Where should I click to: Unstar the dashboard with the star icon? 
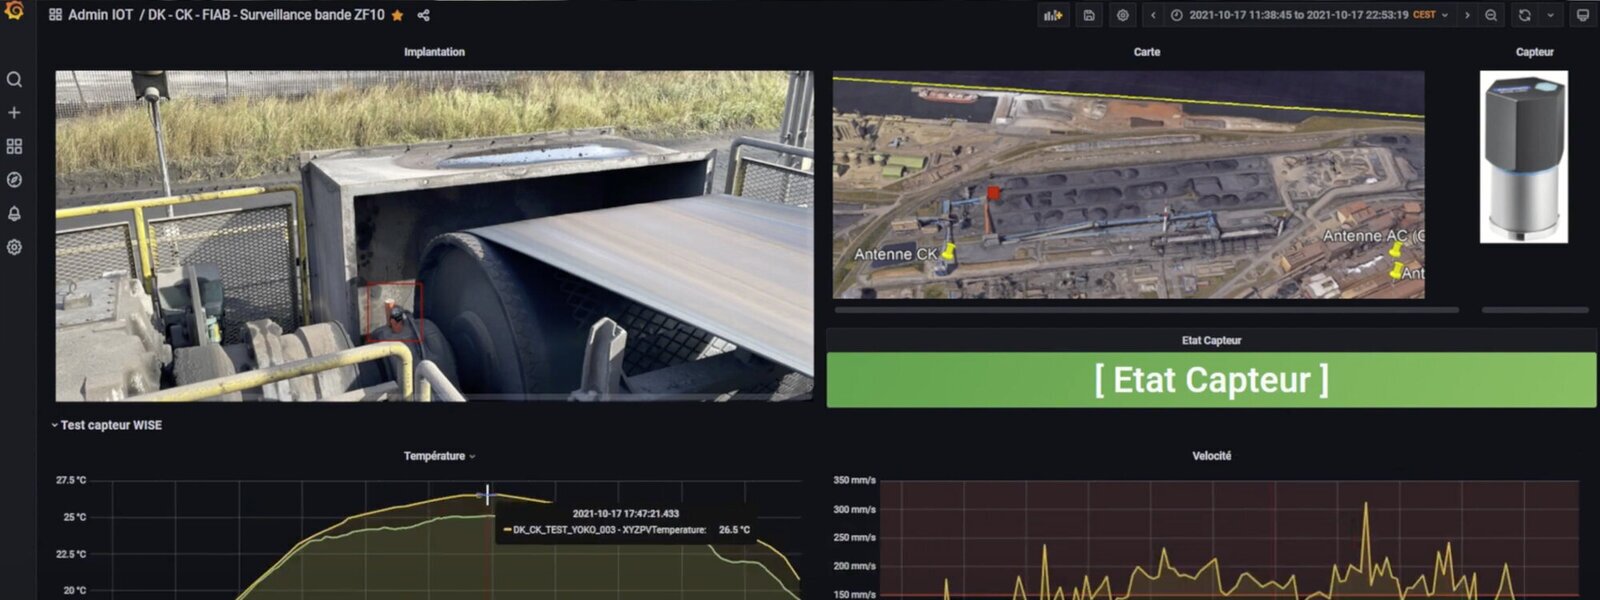(397, 15)
